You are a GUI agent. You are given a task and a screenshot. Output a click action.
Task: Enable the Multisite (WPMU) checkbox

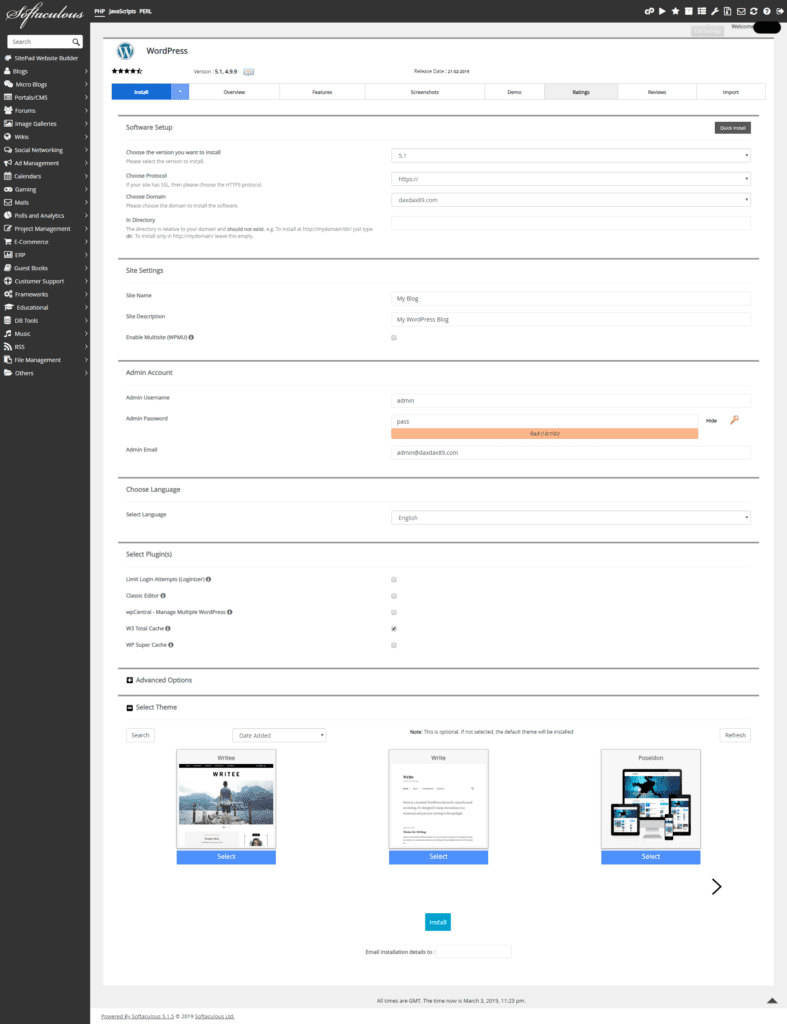pyautogui.click(x=394, y=338)
